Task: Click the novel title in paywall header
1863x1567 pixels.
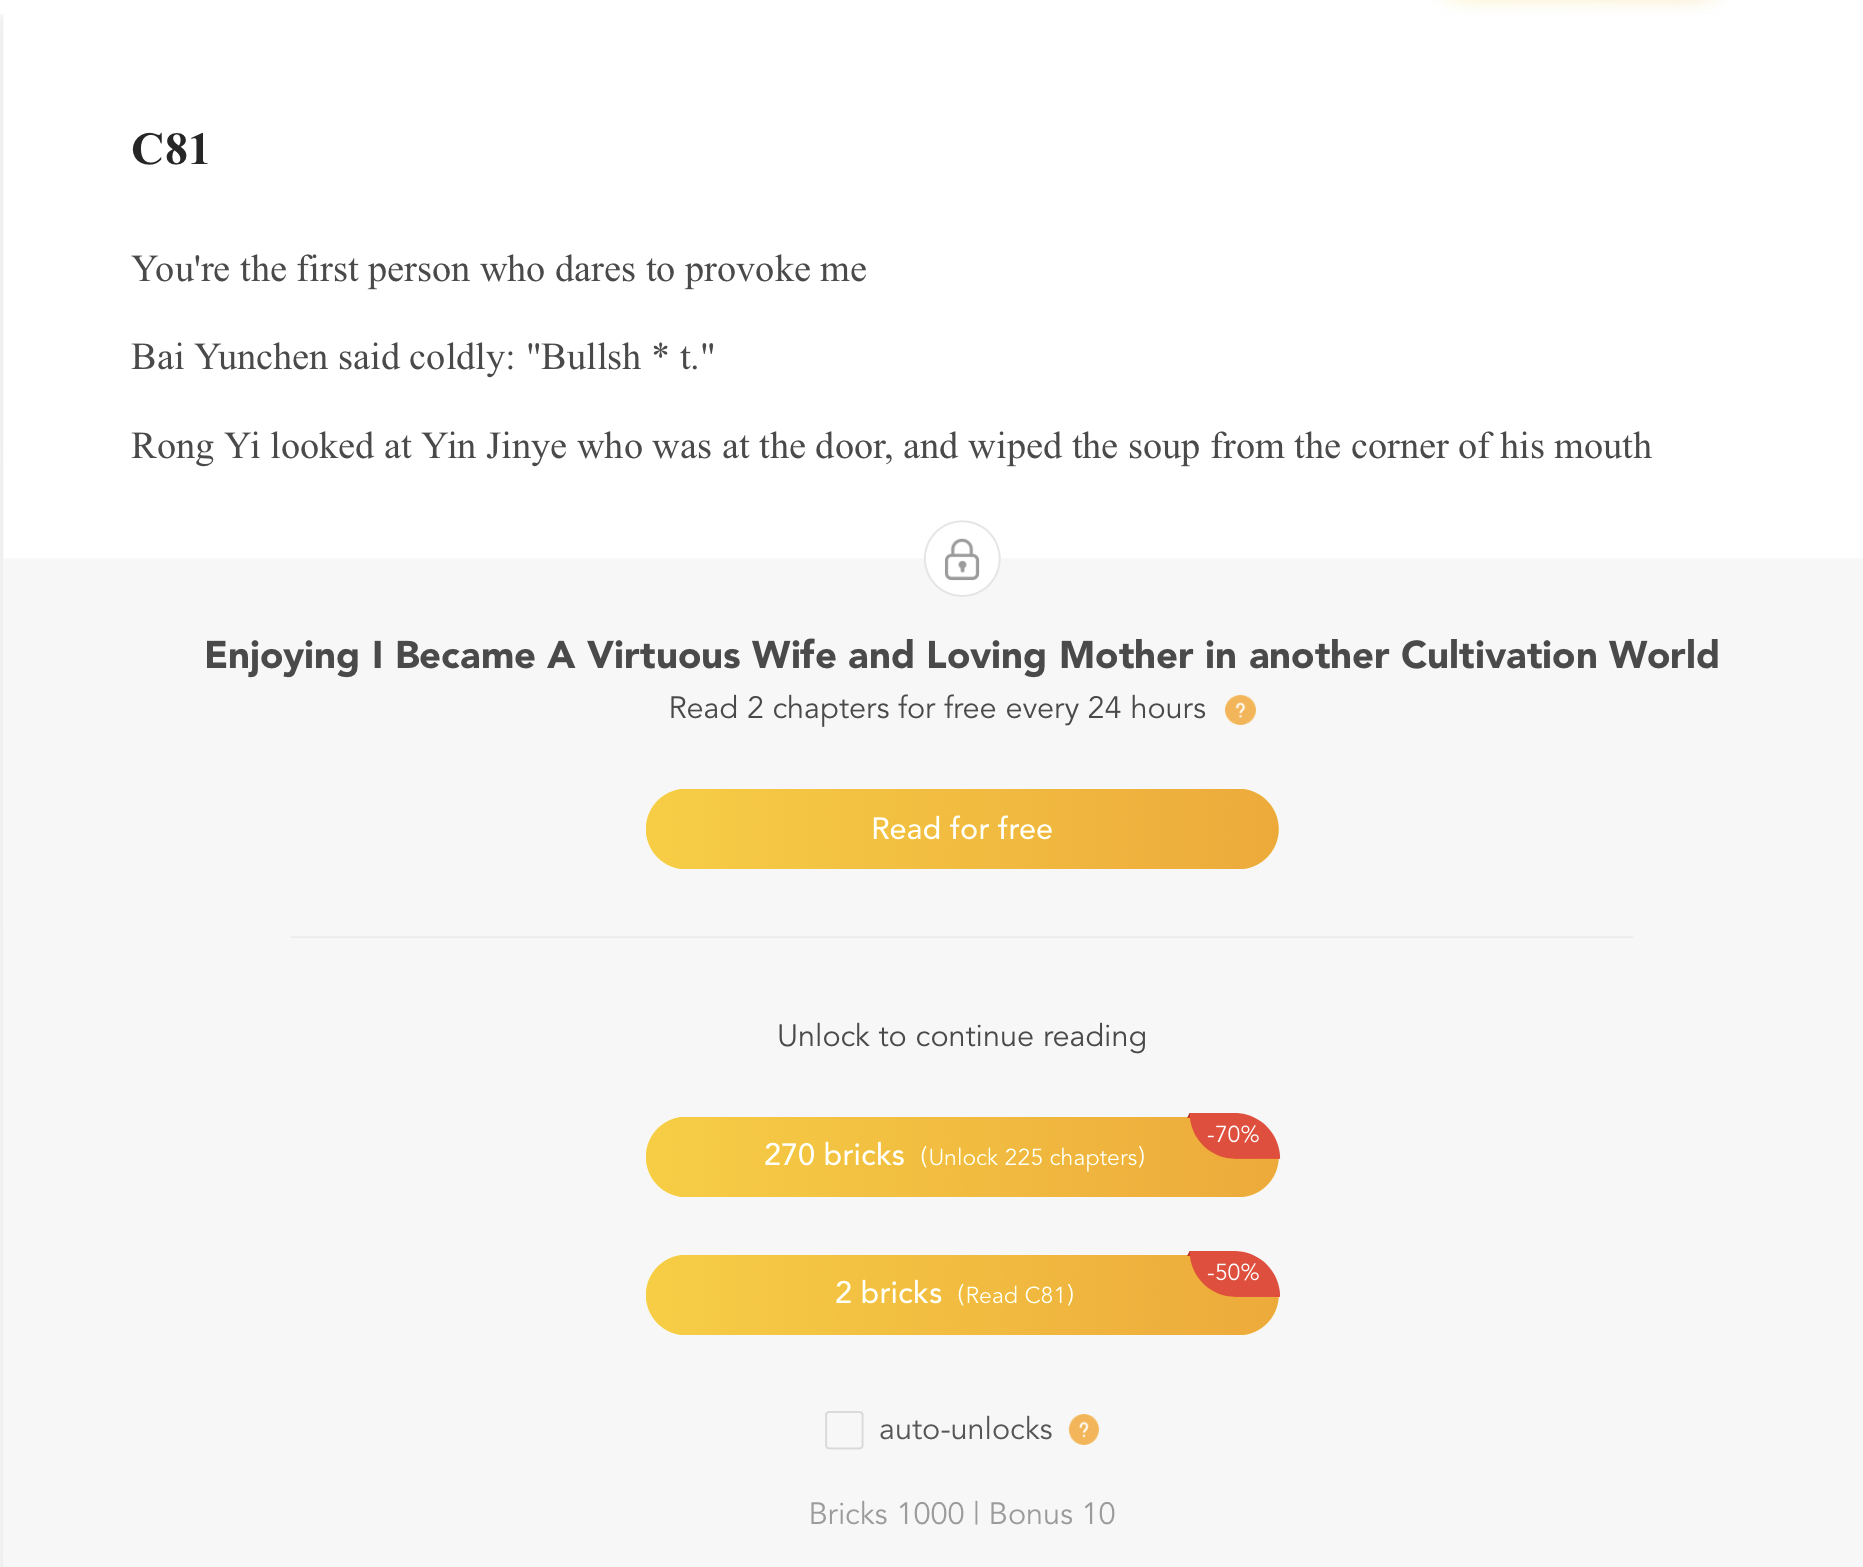Action: 961,655
